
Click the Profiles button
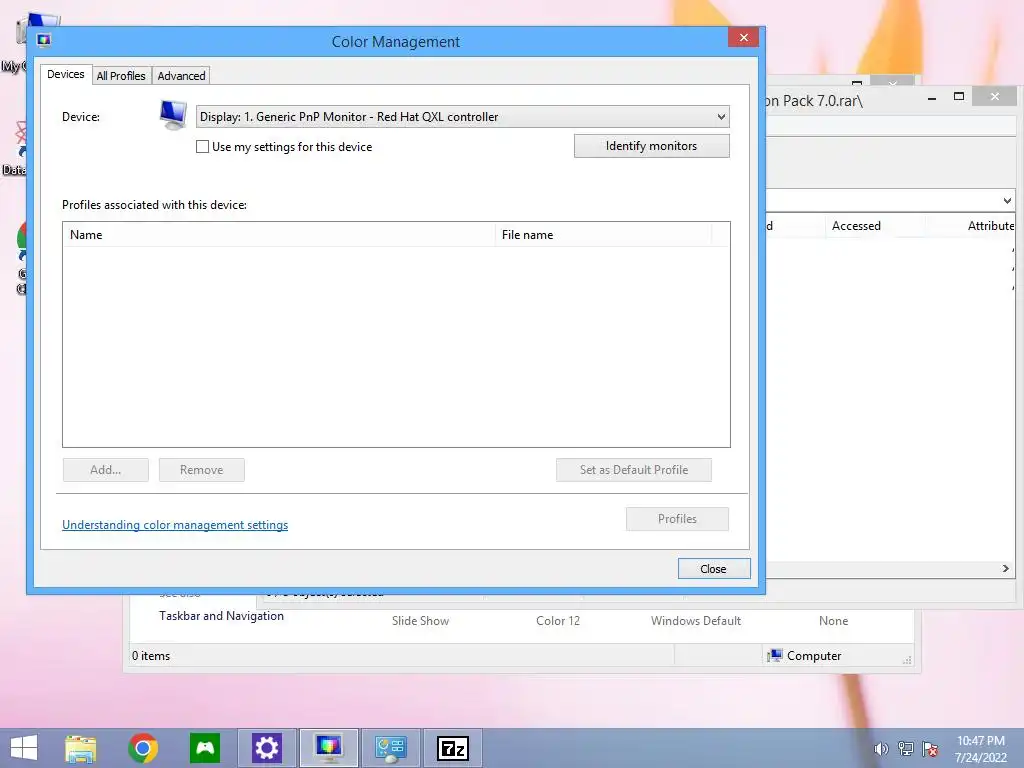click(677, 519)
